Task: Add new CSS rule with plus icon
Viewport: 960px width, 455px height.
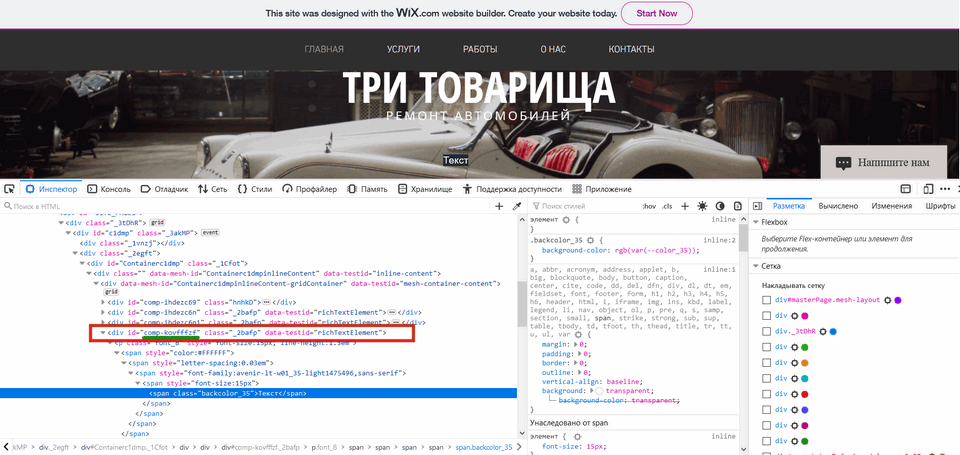Action: 682,206
